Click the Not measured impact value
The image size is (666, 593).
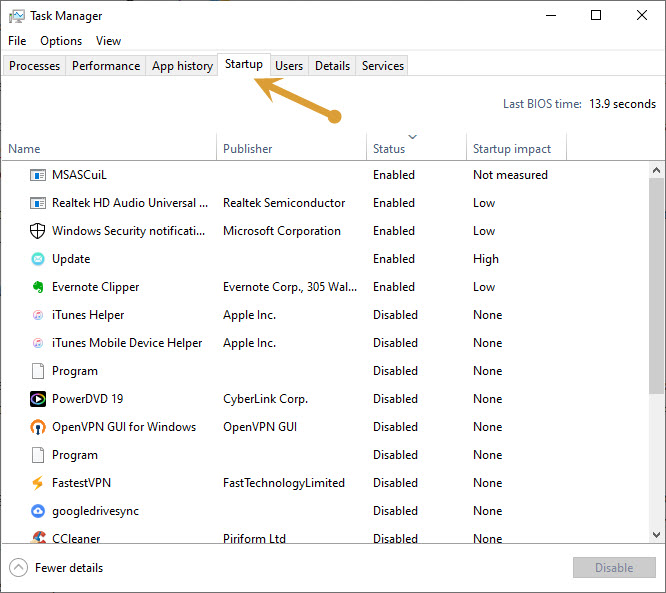pyautogui.click(x=510, y=175)
